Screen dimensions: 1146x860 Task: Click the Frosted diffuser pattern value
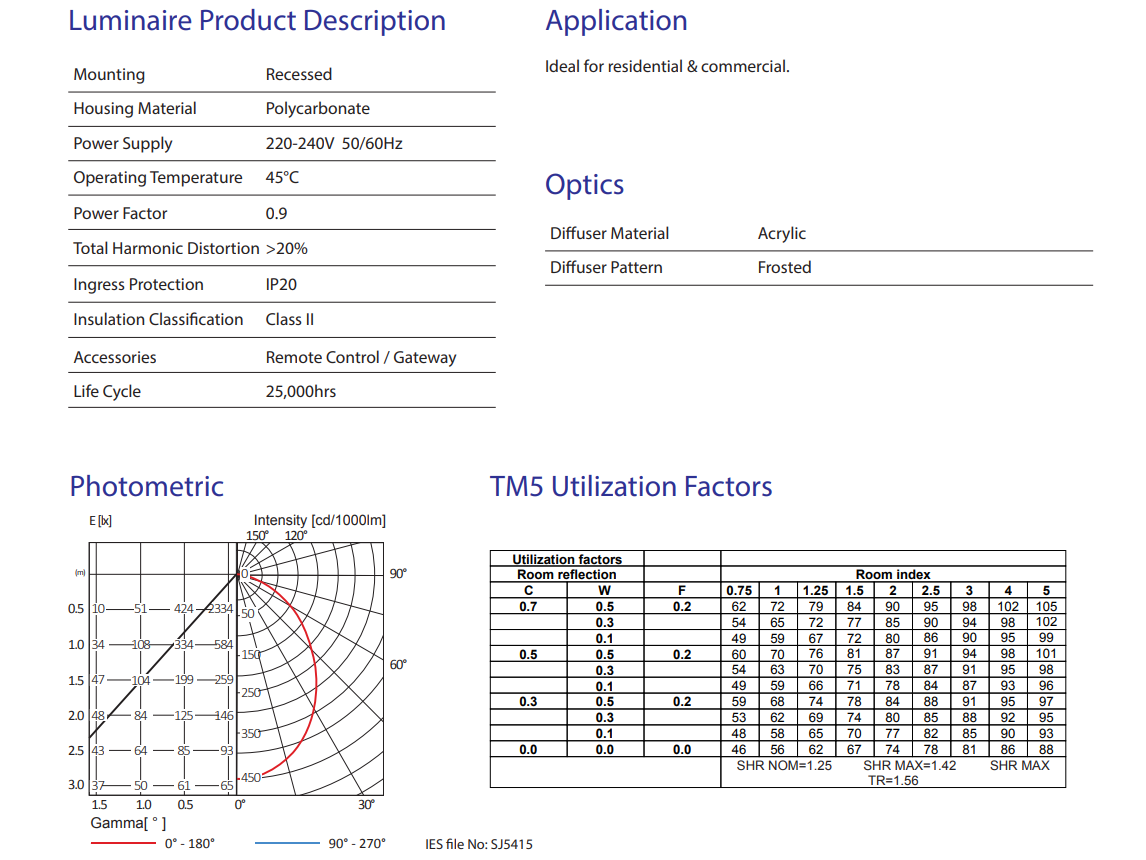click(x=784, y=268)
